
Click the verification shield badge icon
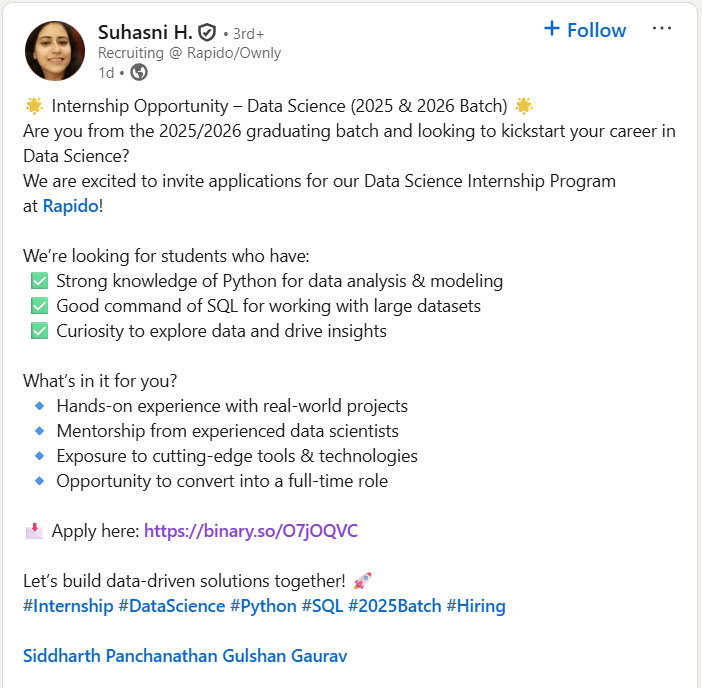point(207,32)
